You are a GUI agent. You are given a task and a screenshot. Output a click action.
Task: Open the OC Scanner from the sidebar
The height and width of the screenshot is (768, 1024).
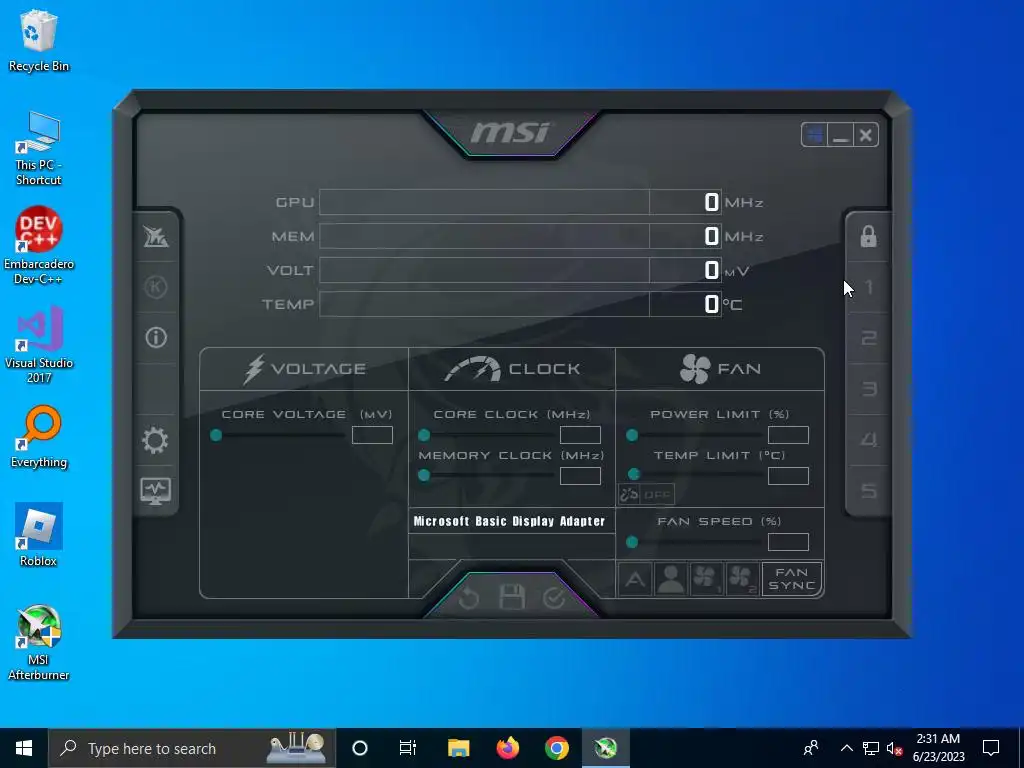pos(155,236)
